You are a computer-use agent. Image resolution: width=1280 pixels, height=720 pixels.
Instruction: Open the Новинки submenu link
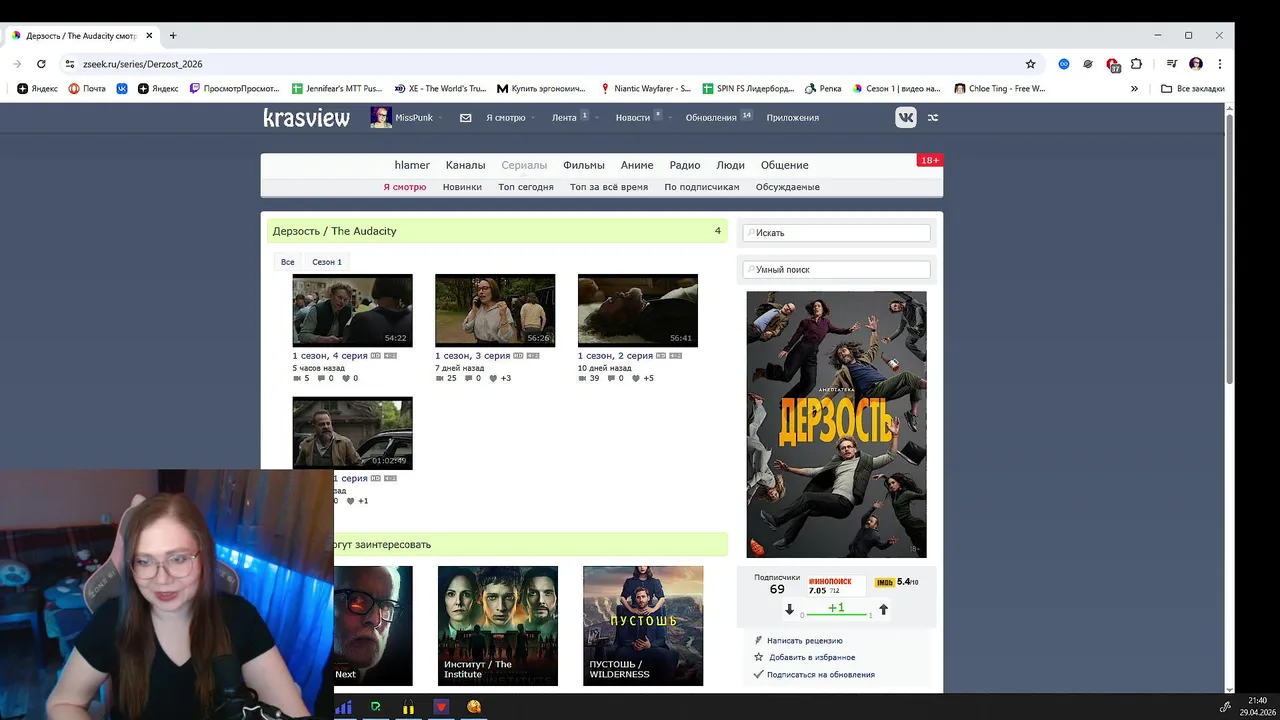[x=462, y=187]
